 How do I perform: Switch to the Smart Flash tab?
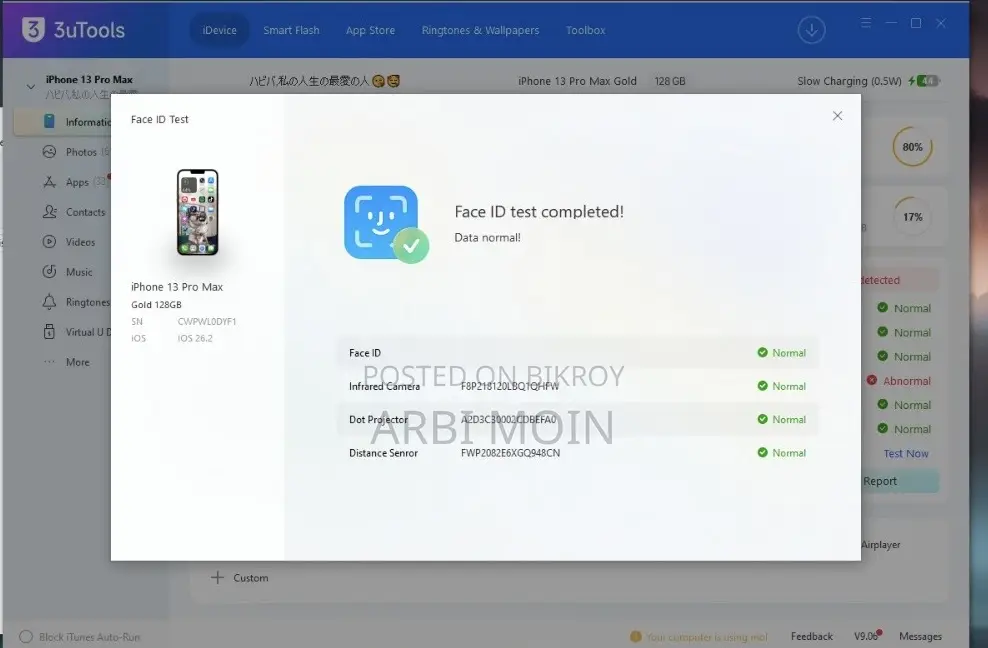[x=291, y=30]
